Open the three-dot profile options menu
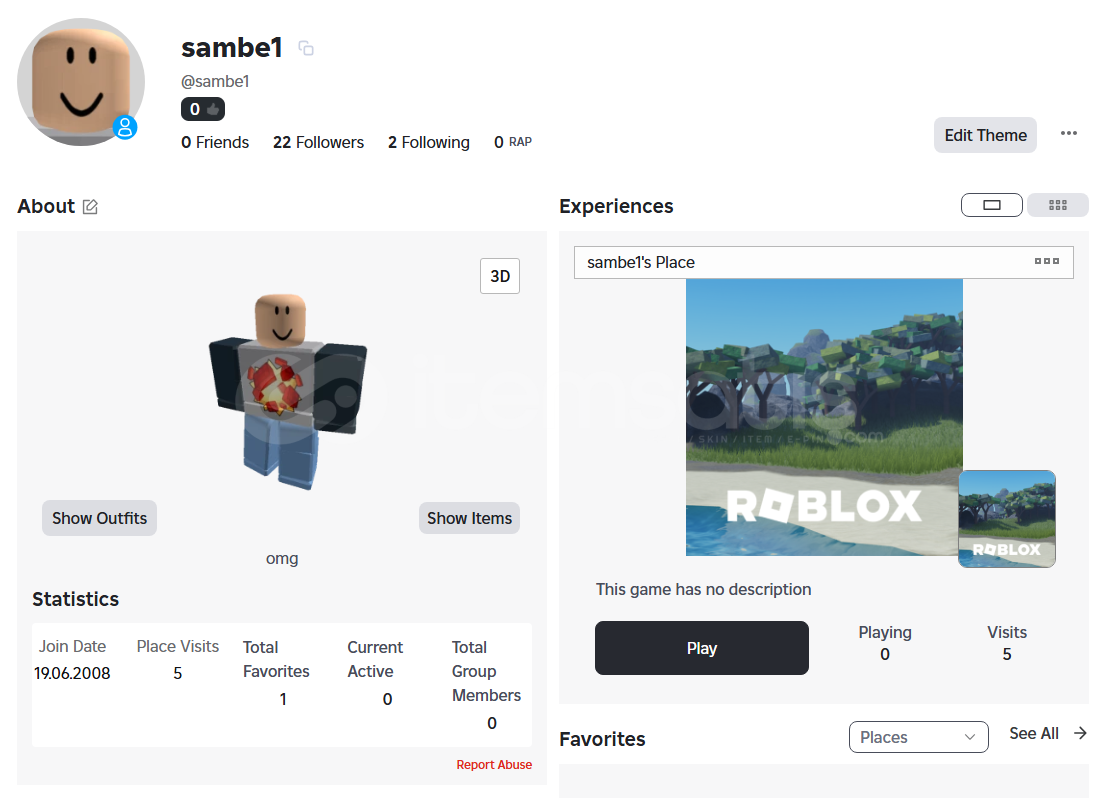 1069,134
